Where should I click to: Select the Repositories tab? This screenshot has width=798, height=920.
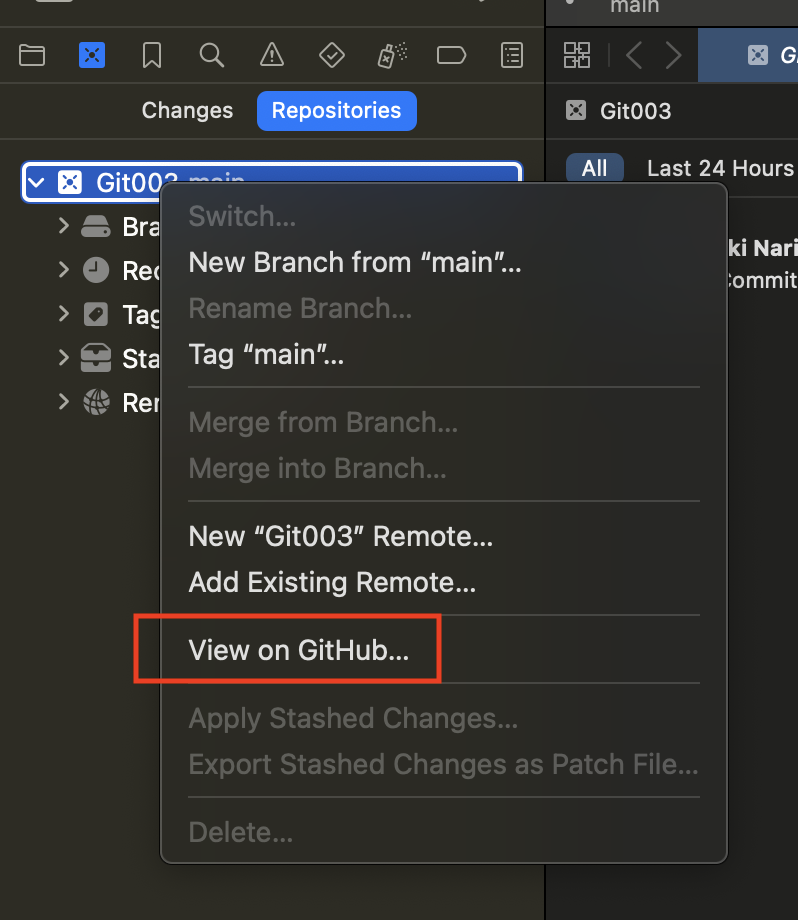point(337,110)
